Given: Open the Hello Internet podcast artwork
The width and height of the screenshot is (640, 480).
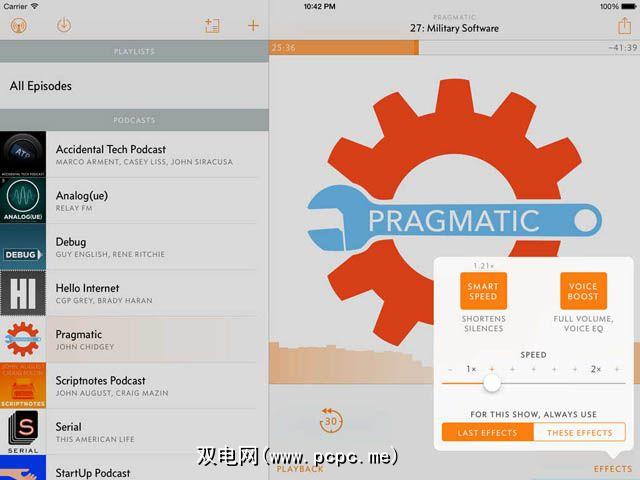Looking at the screenshot, I should point(23,293).
